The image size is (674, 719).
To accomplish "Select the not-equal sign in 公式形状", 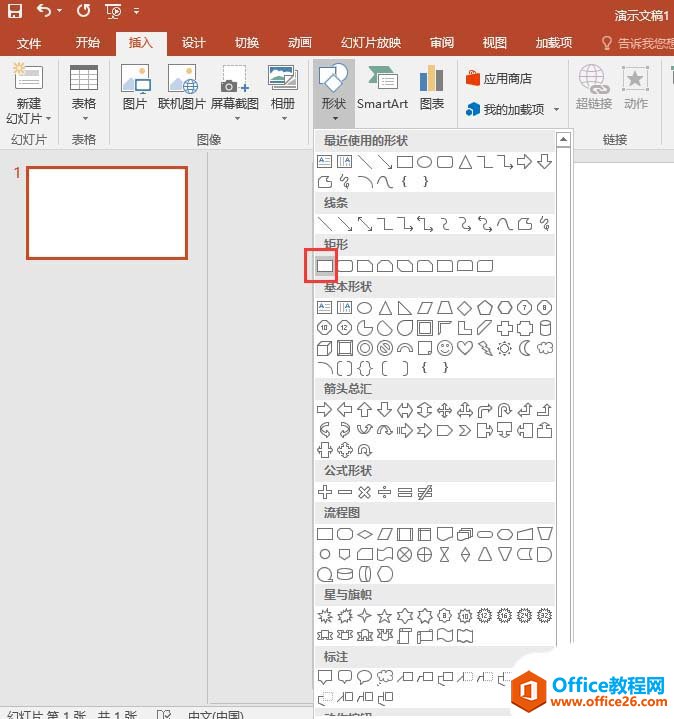I will pos(425,492).
